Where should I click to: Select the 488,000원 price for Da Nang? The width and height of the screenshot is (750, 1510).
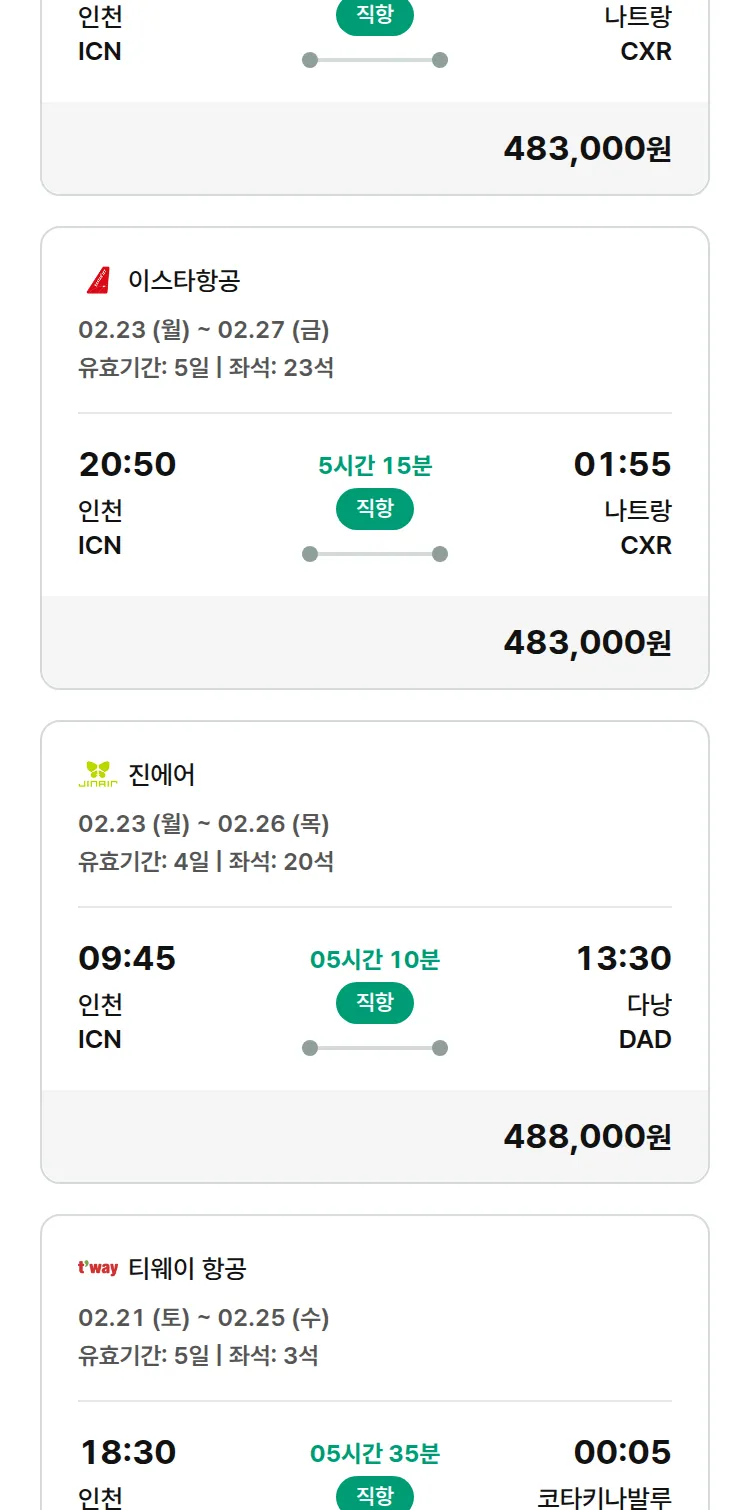point(587,1136)
